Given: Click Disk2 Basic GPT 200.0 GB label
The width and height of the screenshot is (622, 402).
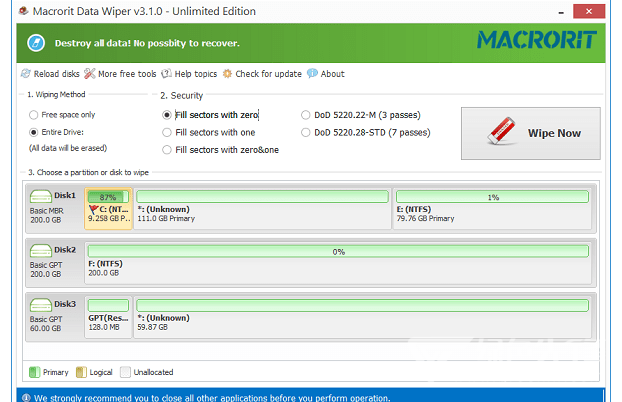Looking at the screenshot, I should click(46, 269).
